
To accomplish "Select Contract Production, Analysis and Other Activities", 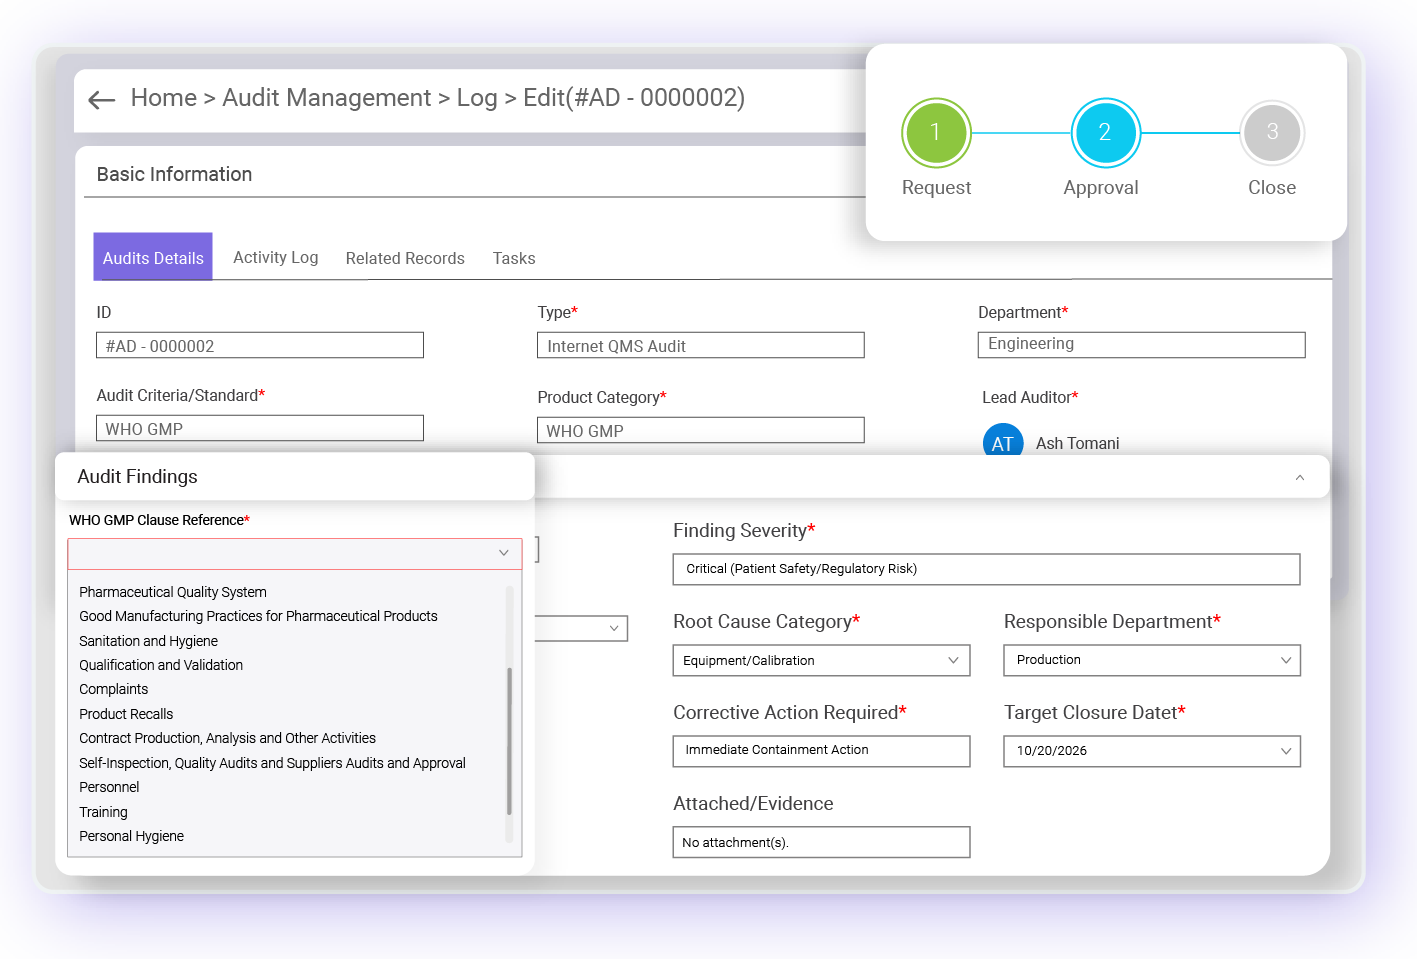I will click(227, 738).
